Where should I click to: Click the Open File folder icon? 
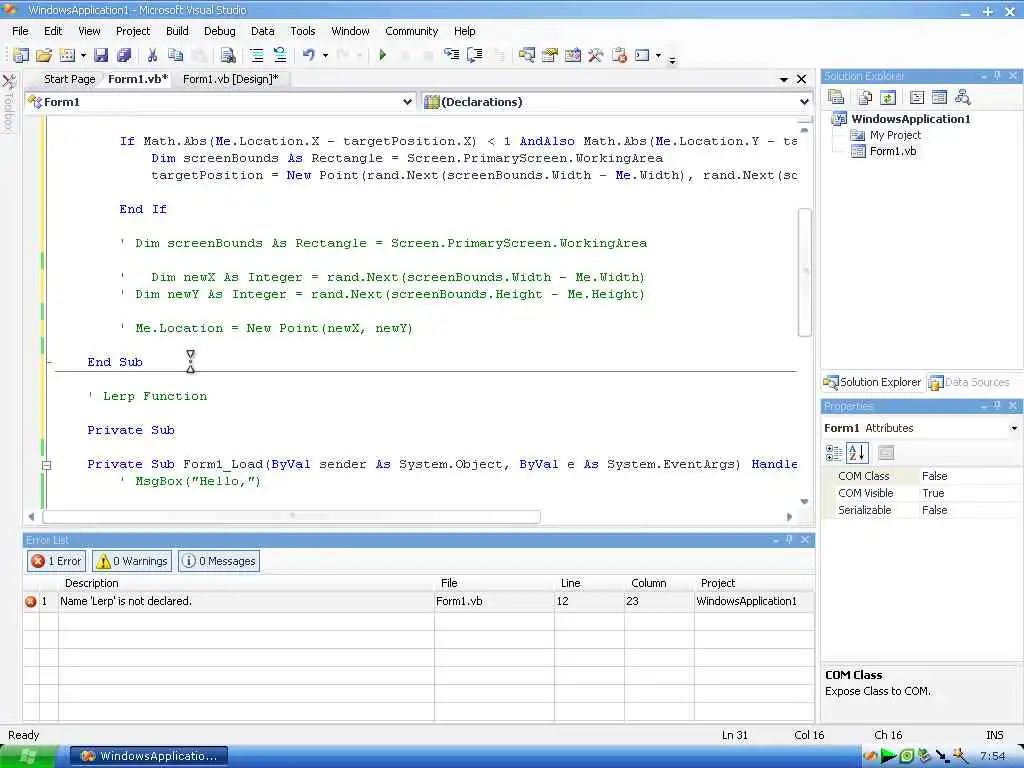tap(44, 56)
